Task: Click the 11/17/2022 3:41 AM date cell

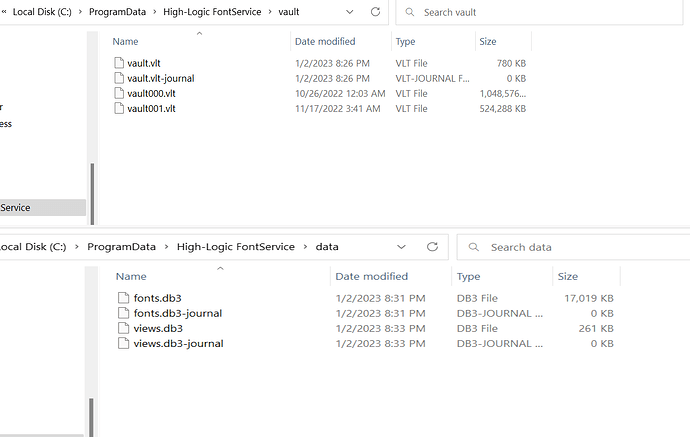Action: point(338,108)
